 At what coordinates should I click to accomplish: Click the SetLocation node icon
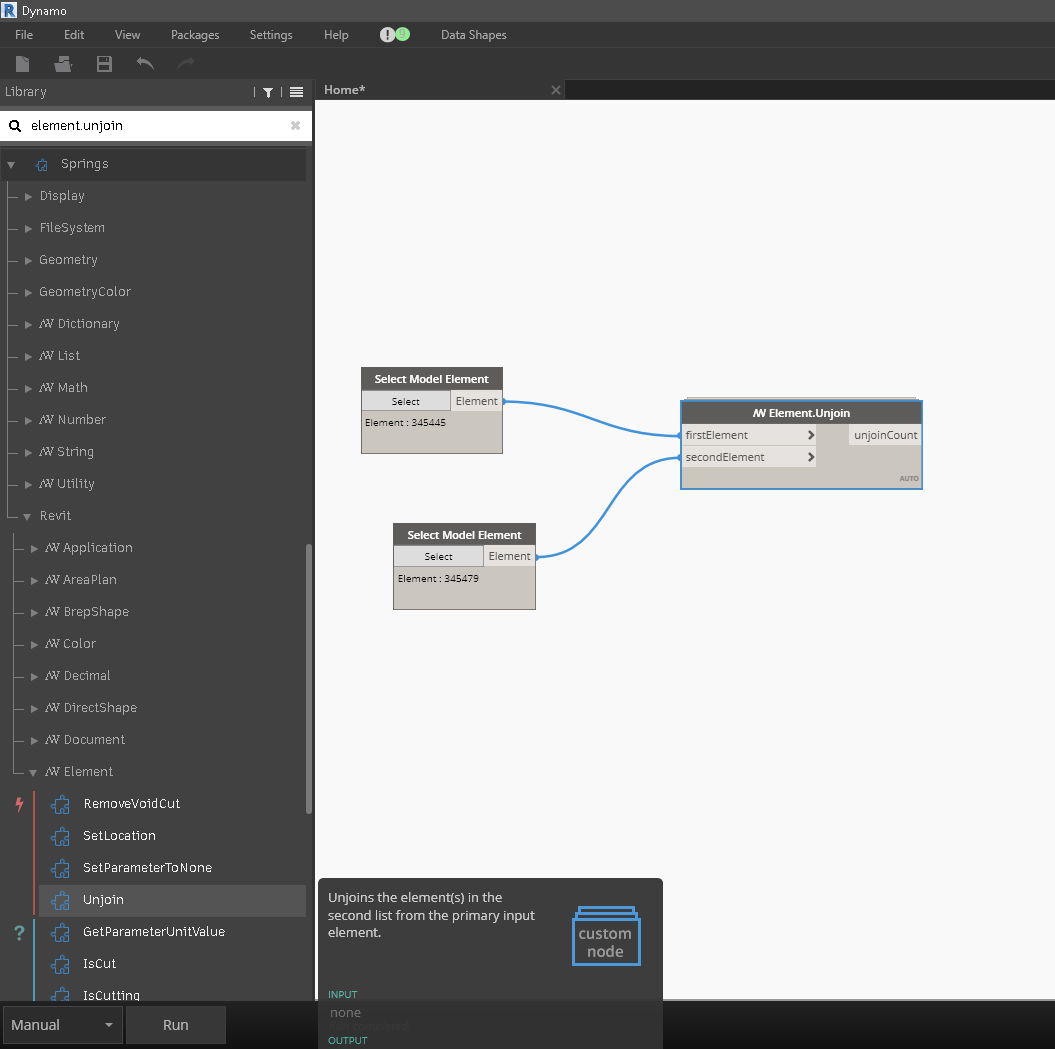[x=61, y=836]
